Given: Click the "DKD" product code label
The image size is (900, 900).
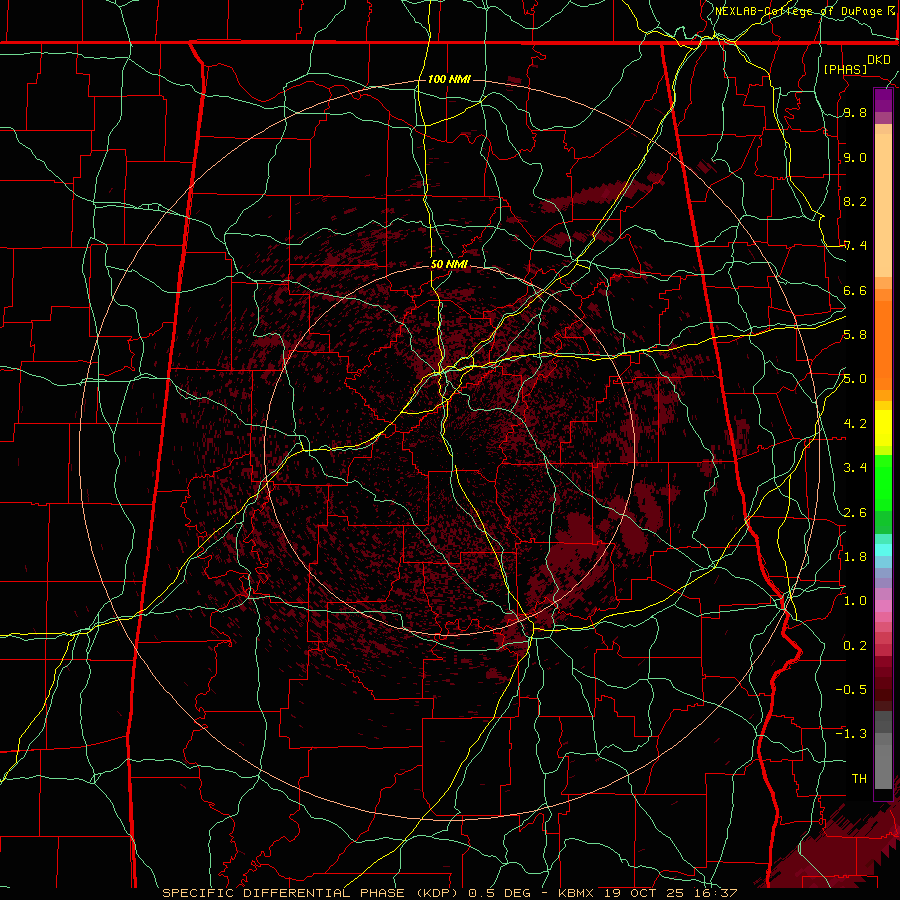Looking at the screenshot, I should [x=878, y=59].
